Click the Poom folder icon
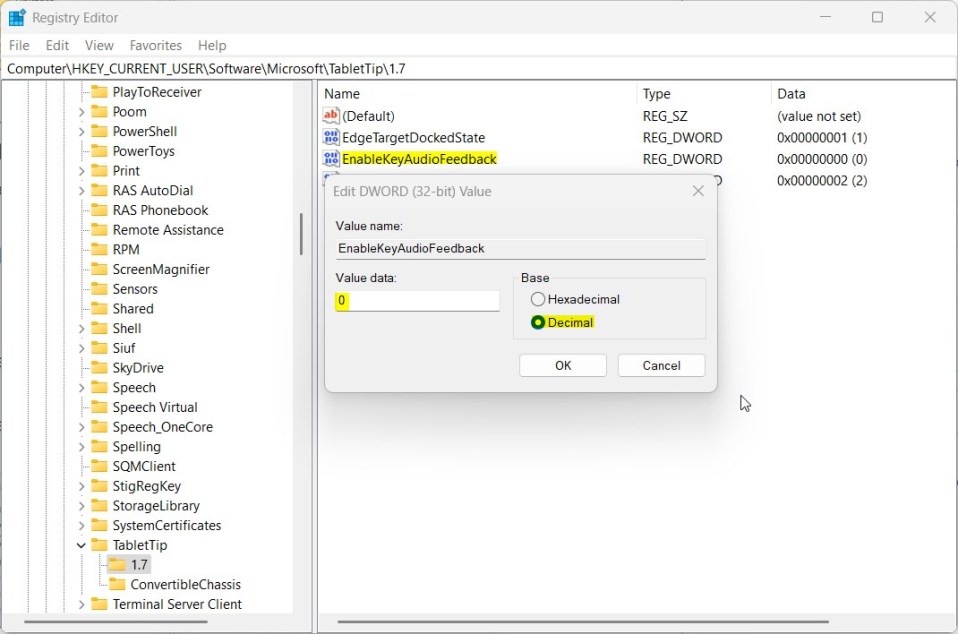 point(98,112)
